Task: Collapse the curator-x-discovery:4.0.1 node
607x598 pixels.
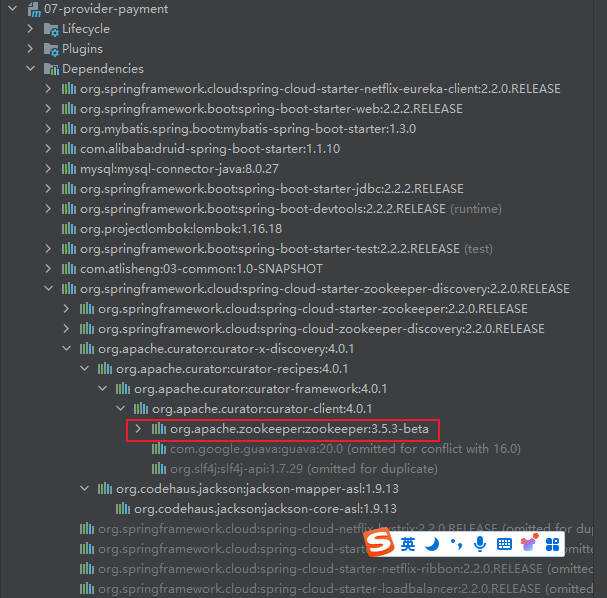Action: (x=67, y=349)
